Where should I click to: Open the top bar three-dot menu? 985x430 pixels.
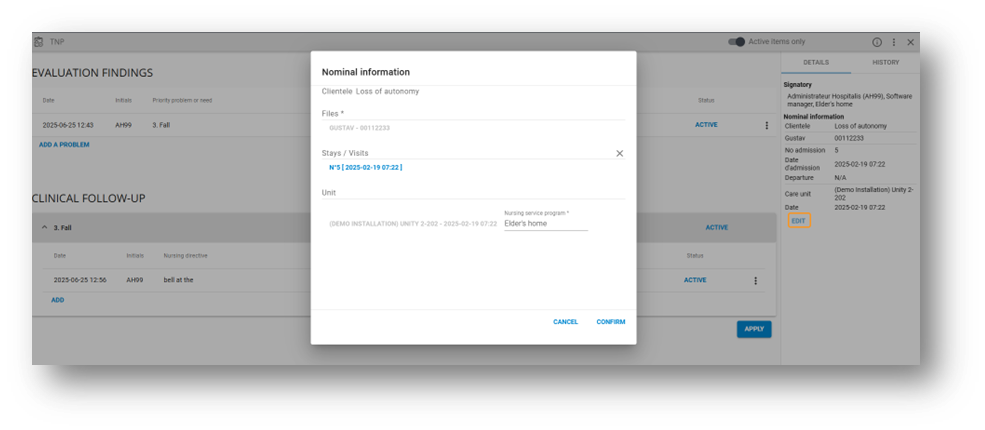tap(894, 42)
